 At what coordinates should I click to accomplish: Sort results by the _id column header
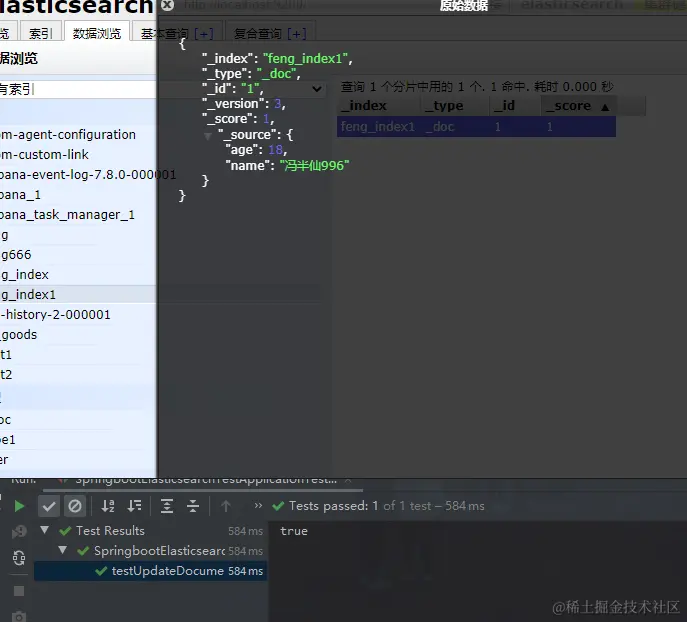pos(515,106)
